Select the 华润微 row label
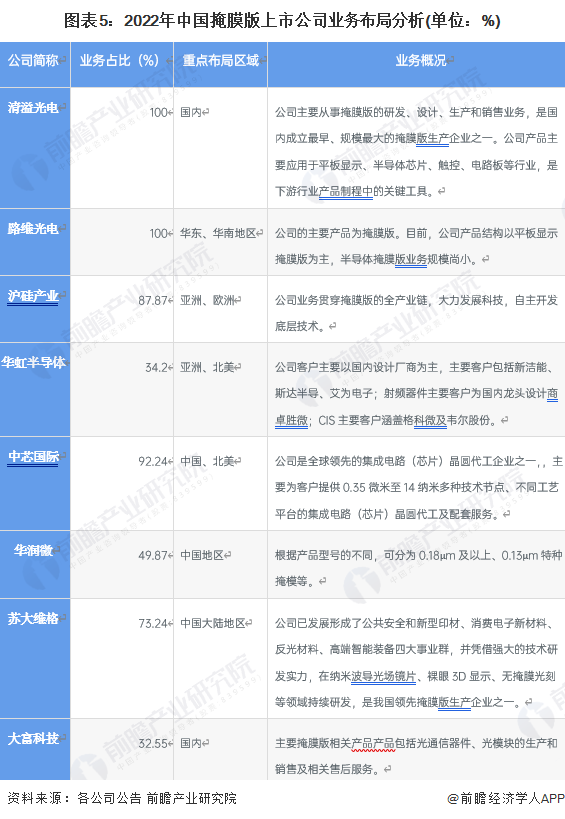The width and height of the screenshot is (565, 819). click(33, 551)
